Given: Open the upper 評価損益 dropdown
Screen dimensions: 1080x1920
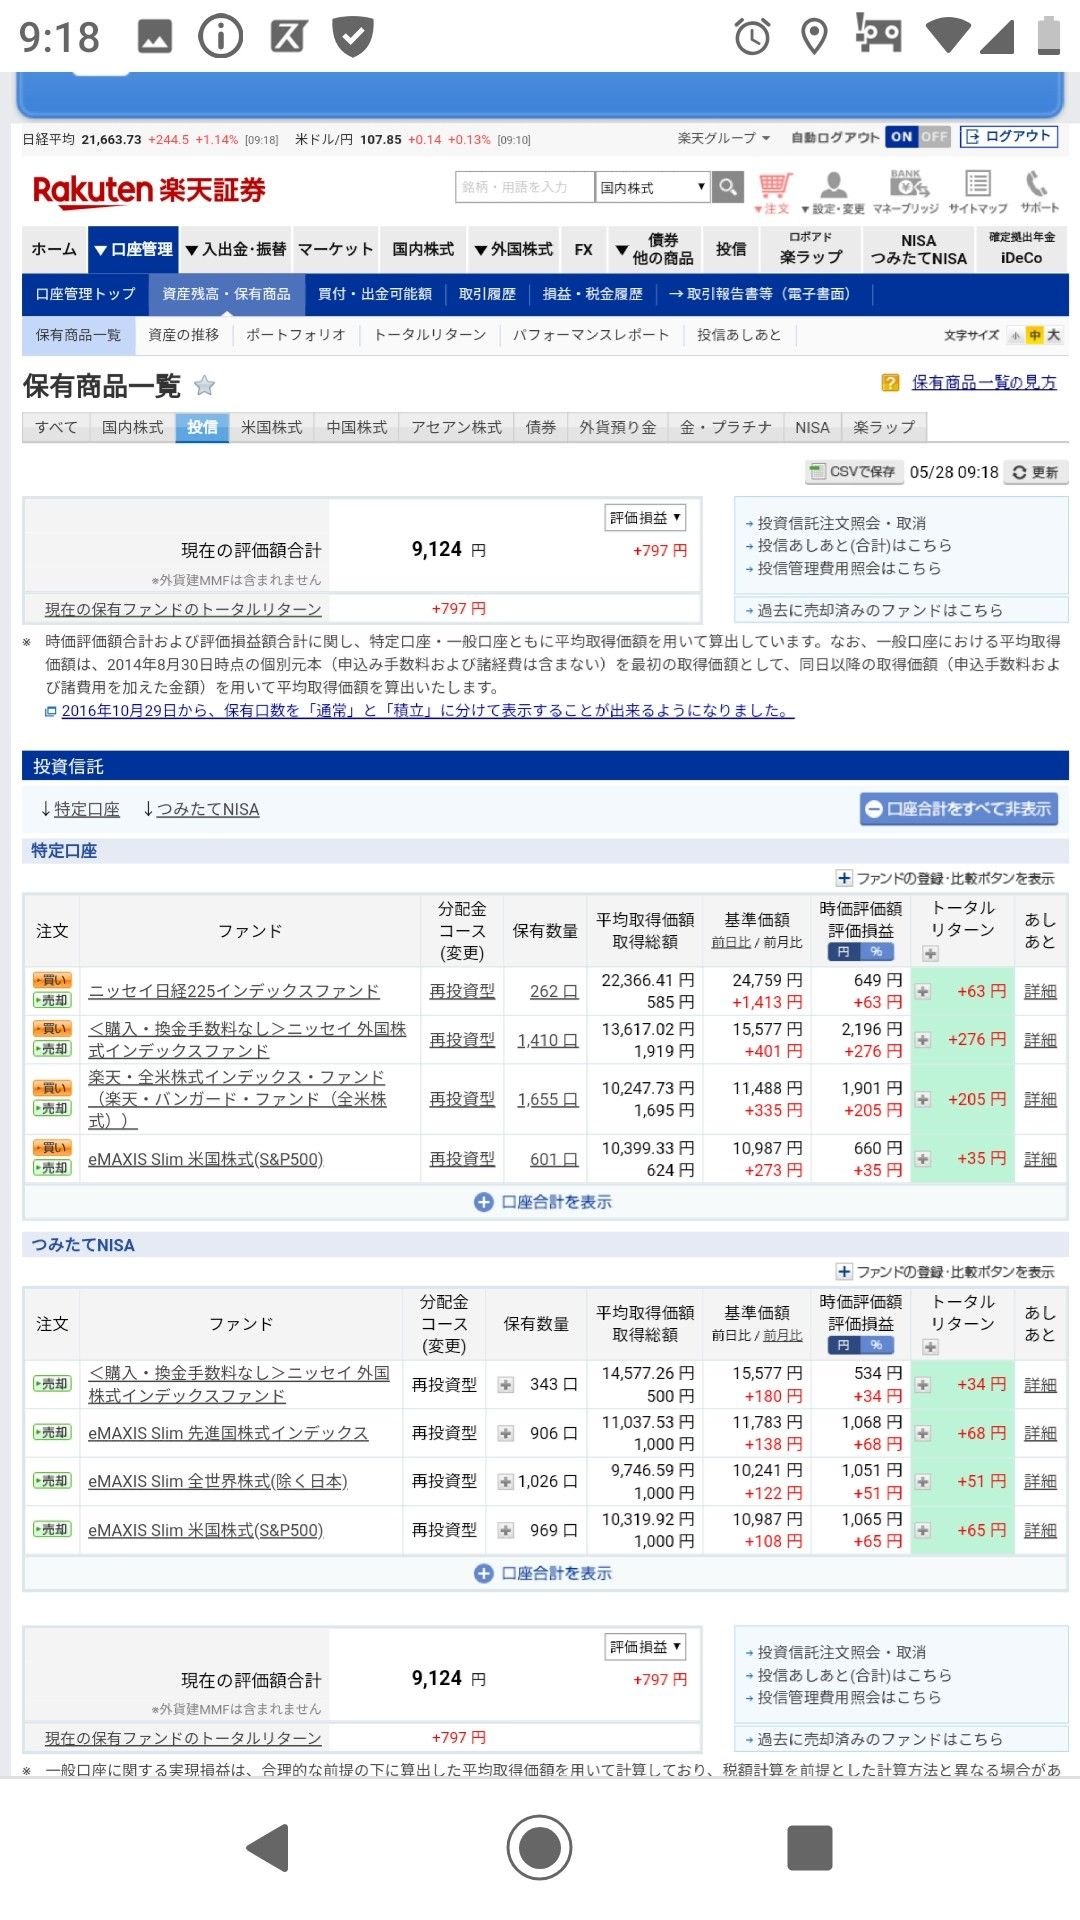Looking at the screenshot, I should (645, 517).
